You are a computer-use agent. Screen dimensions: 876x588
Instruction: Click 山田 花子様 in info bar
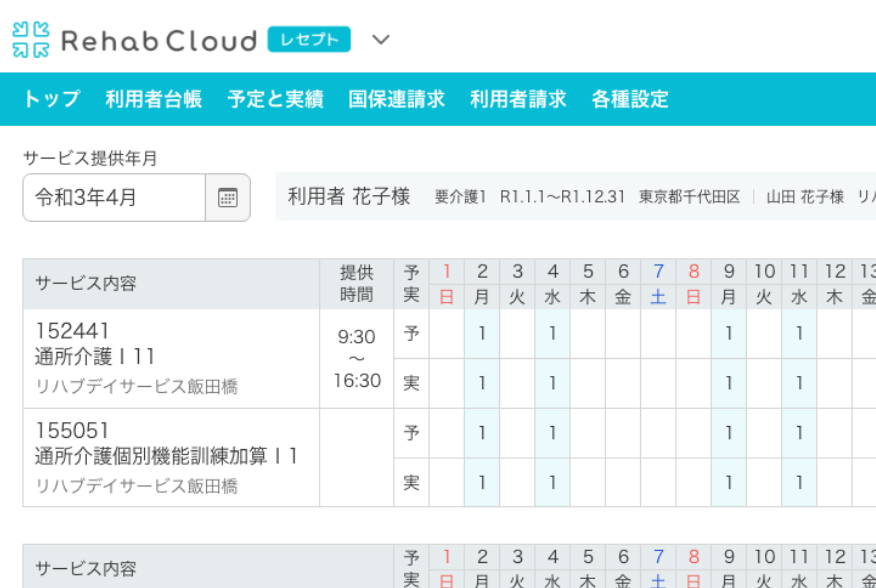(805, 197)
